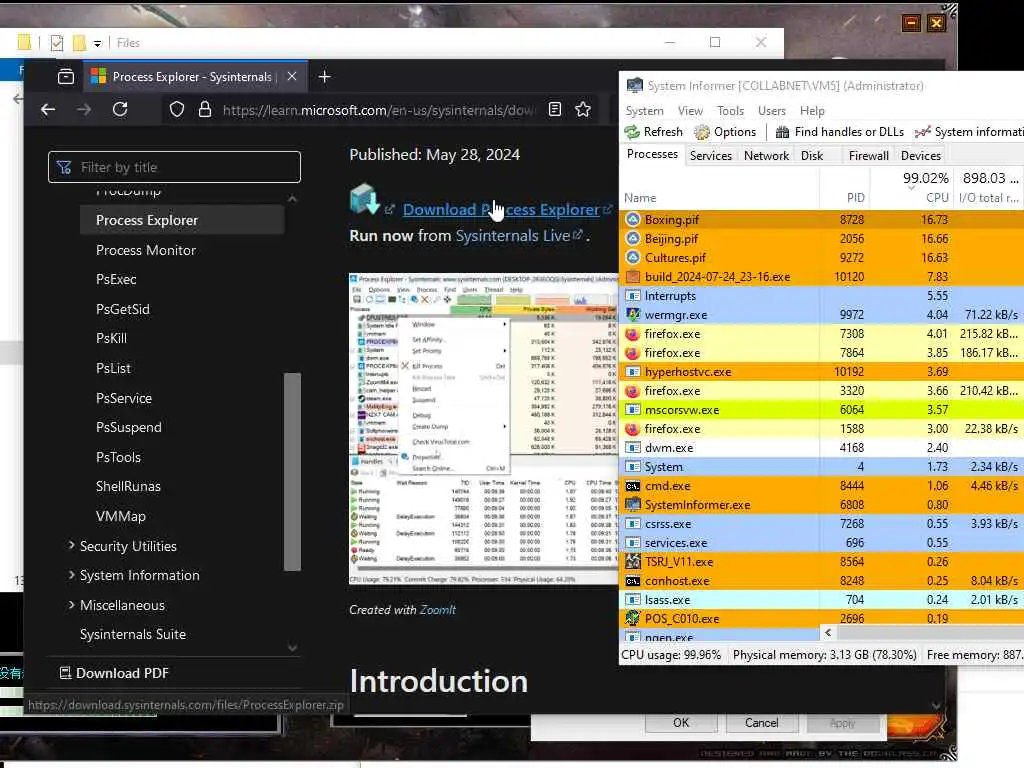Open Process Monitor in the sidebar

(x=146, y=250)
